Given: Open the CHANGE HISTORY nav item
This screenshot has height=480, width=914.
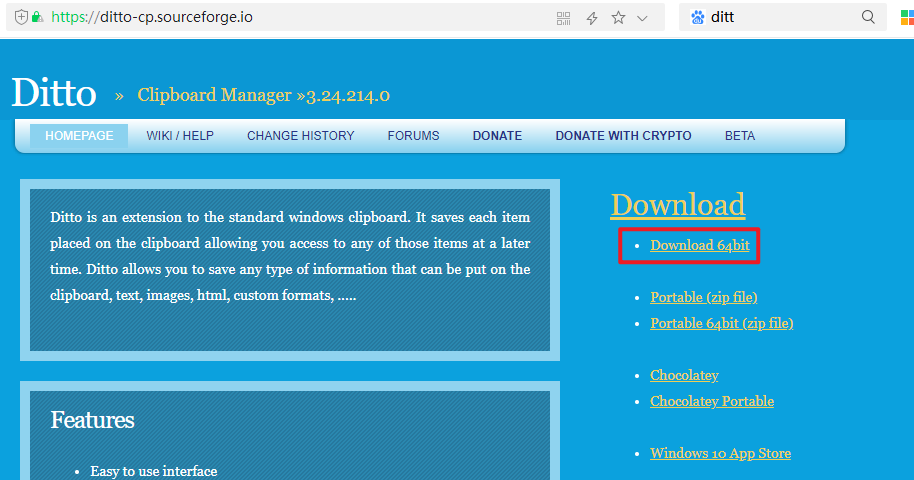Looking at the screenshot, I should (x=301, y=136).
